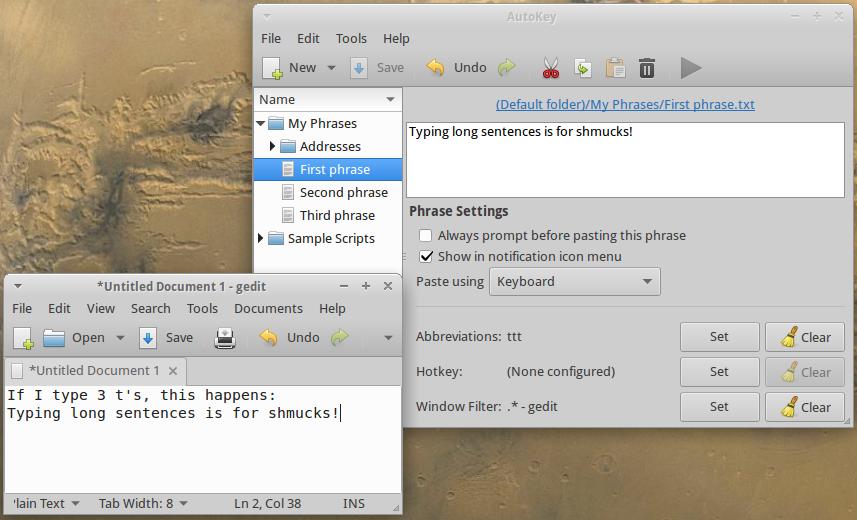Viewport: 857px width, 520px height.
Task: Click the scissors Cut icon in AutoKey
Action: click(550, 68)
